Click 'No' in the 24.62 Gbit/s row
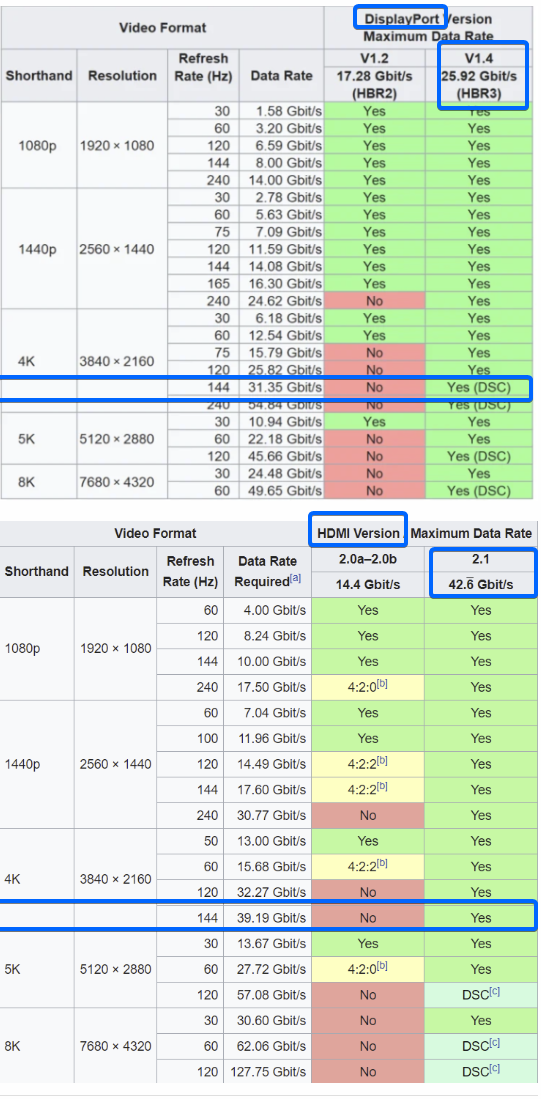This screenshot has height=1099, width=541. [x=374, y=301]
